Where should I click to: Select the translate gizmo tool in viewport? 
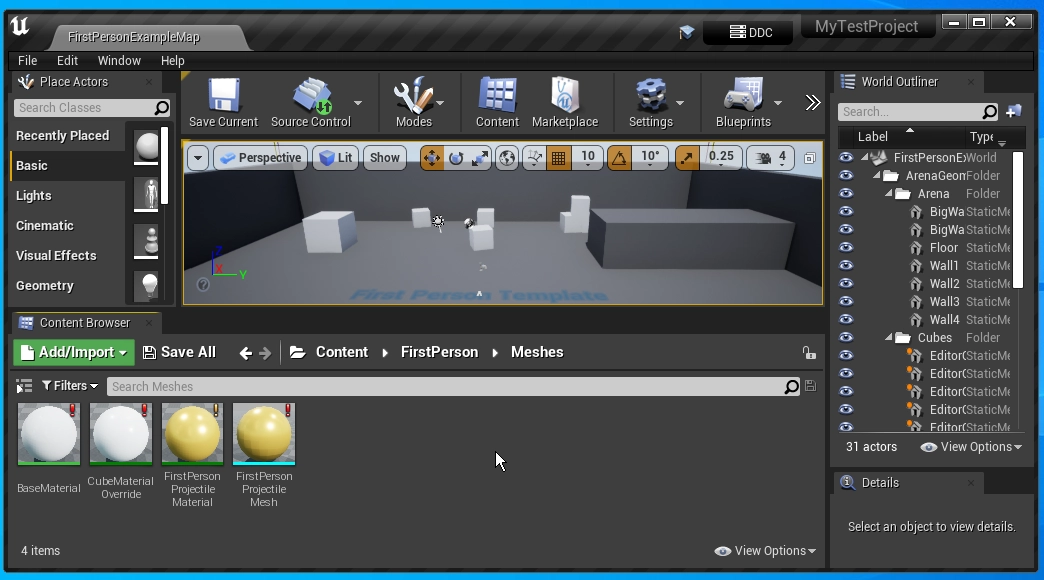pos(431,158)
